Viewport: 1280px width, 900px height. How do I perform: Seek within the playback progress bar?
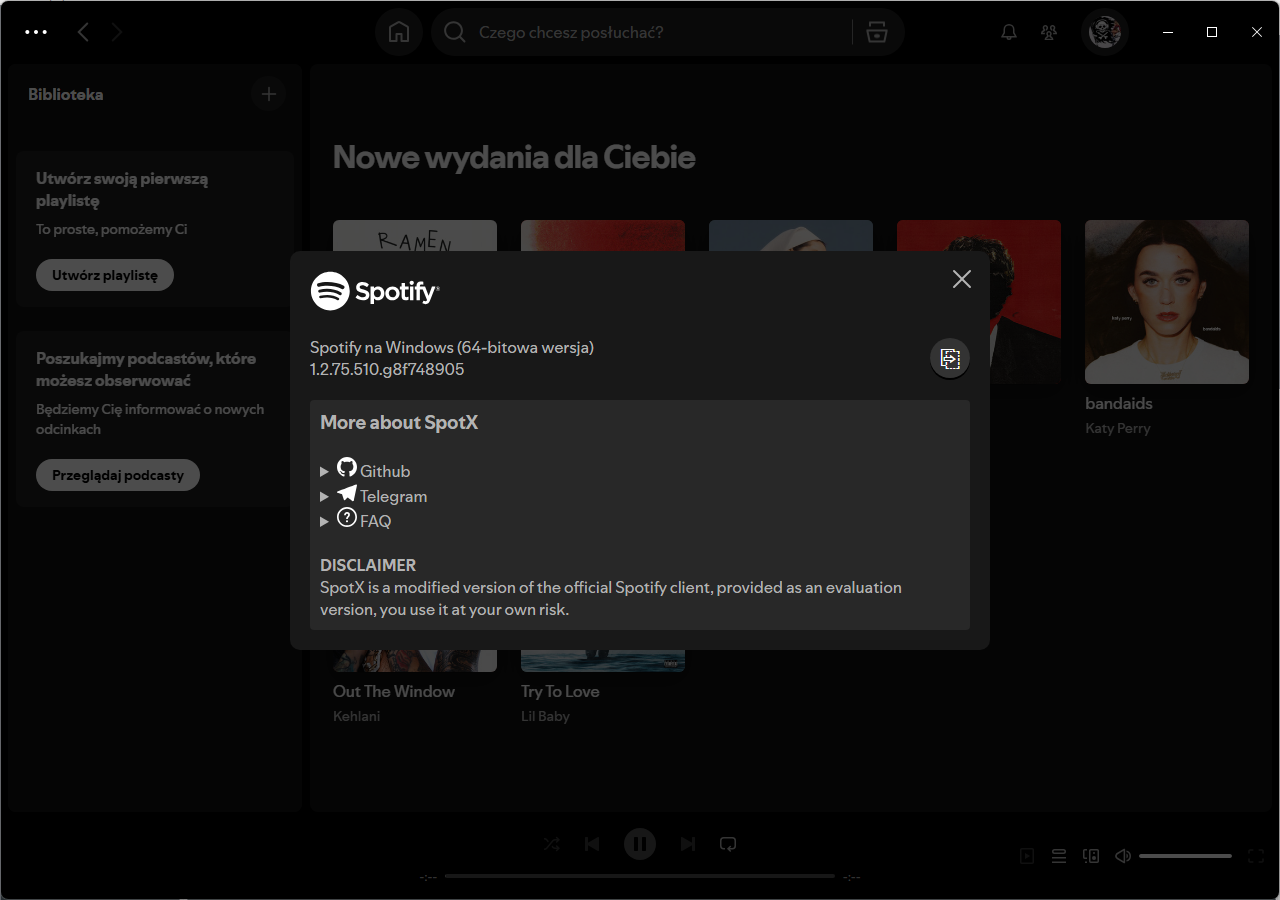[640, 876]
